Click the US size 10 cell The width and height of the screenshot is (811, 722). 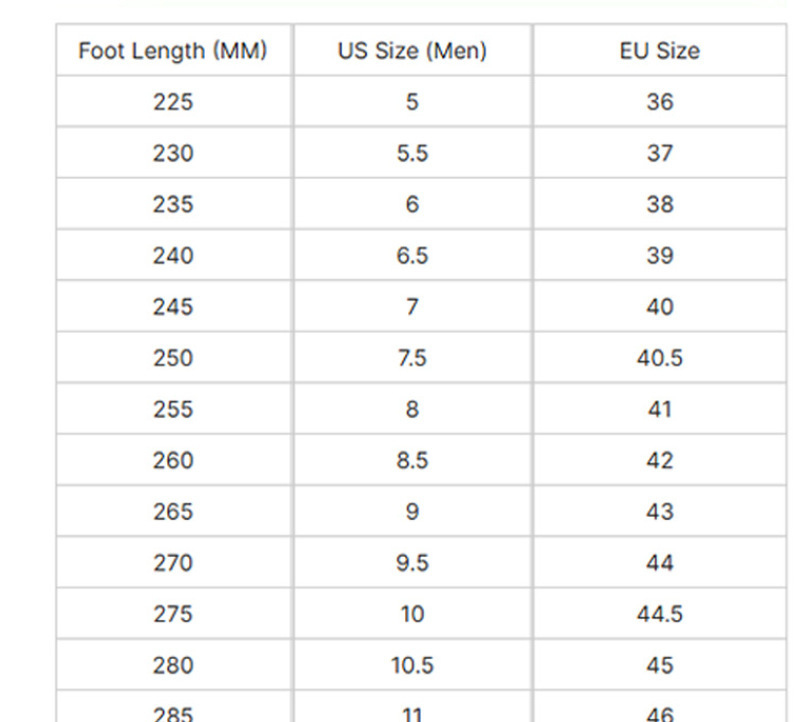coord(412,614)
